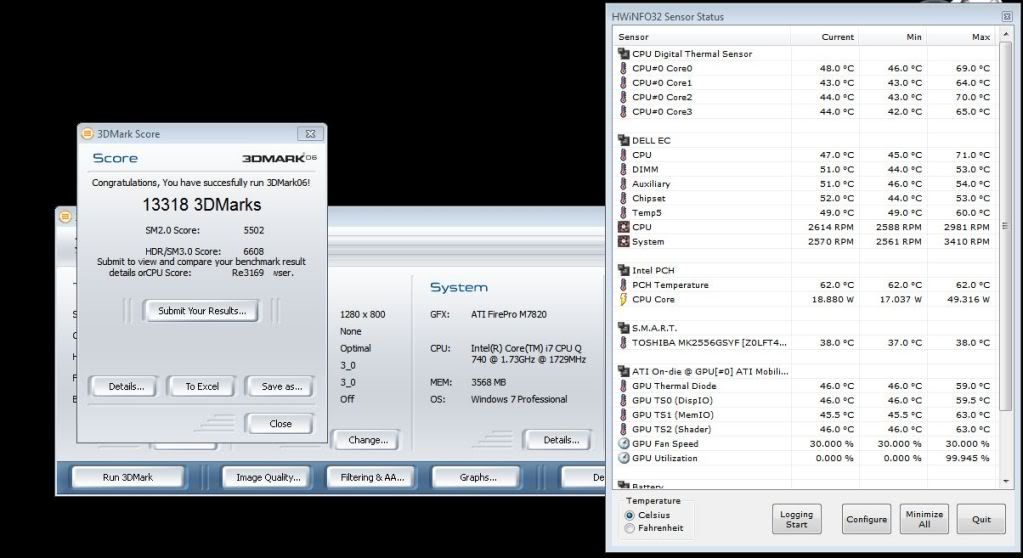Open Image Quality... settings
Screen dimensions: 1023x558
[x=268, y=477]
